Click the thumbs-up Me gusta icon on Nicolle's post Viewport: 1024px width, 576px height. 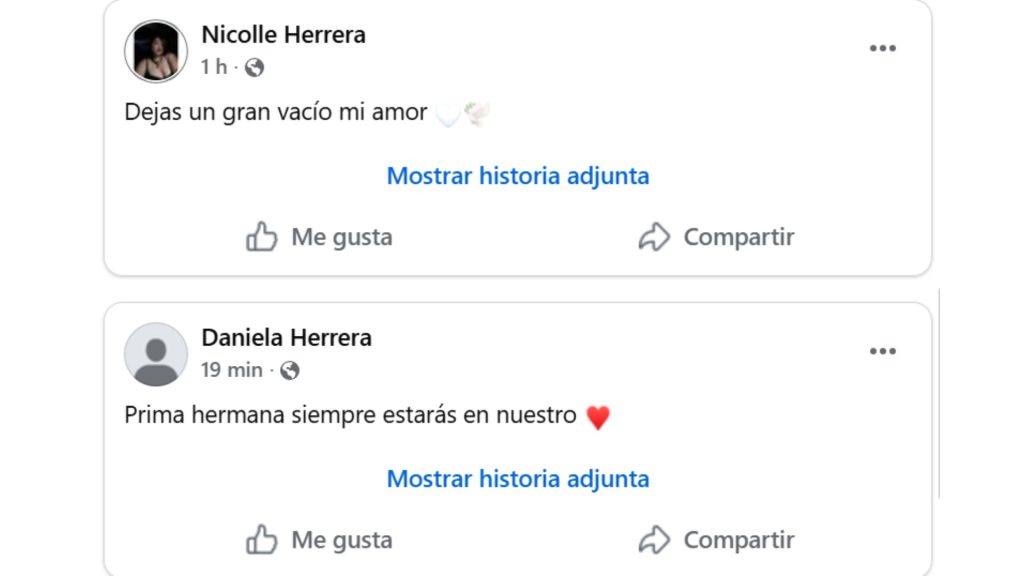[x=262, y=237]
